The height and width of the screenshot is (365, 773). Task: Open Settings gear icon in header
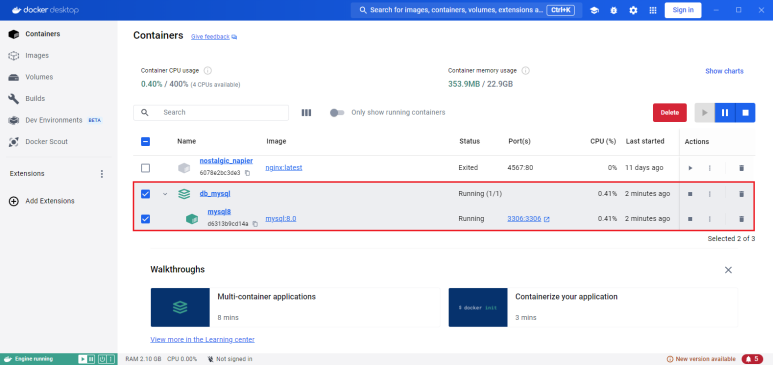(633, 10)
